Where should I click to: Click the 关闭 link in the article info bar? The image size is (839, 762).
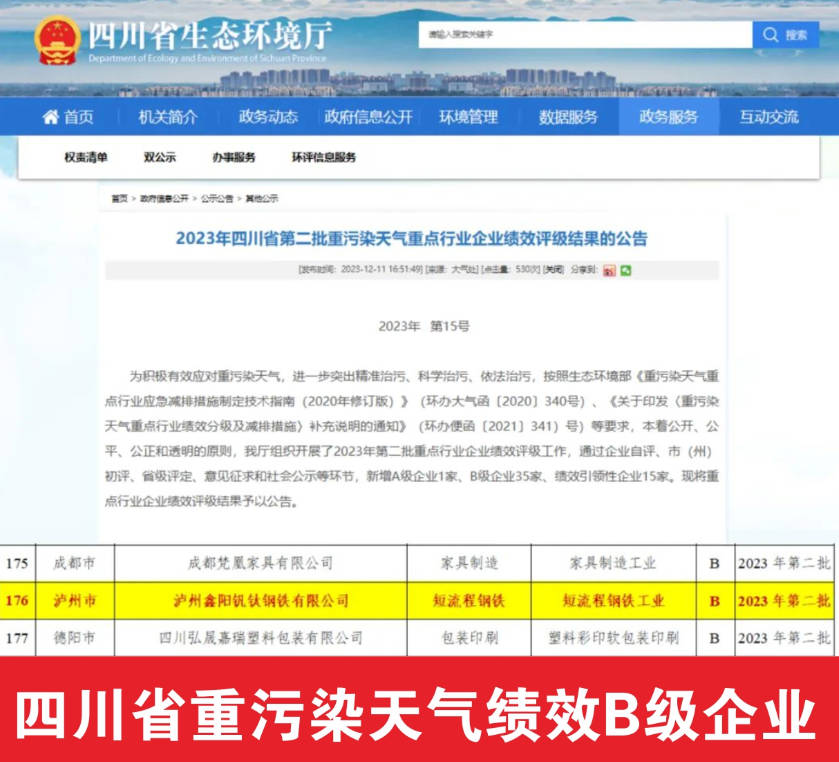click(553, 270)
